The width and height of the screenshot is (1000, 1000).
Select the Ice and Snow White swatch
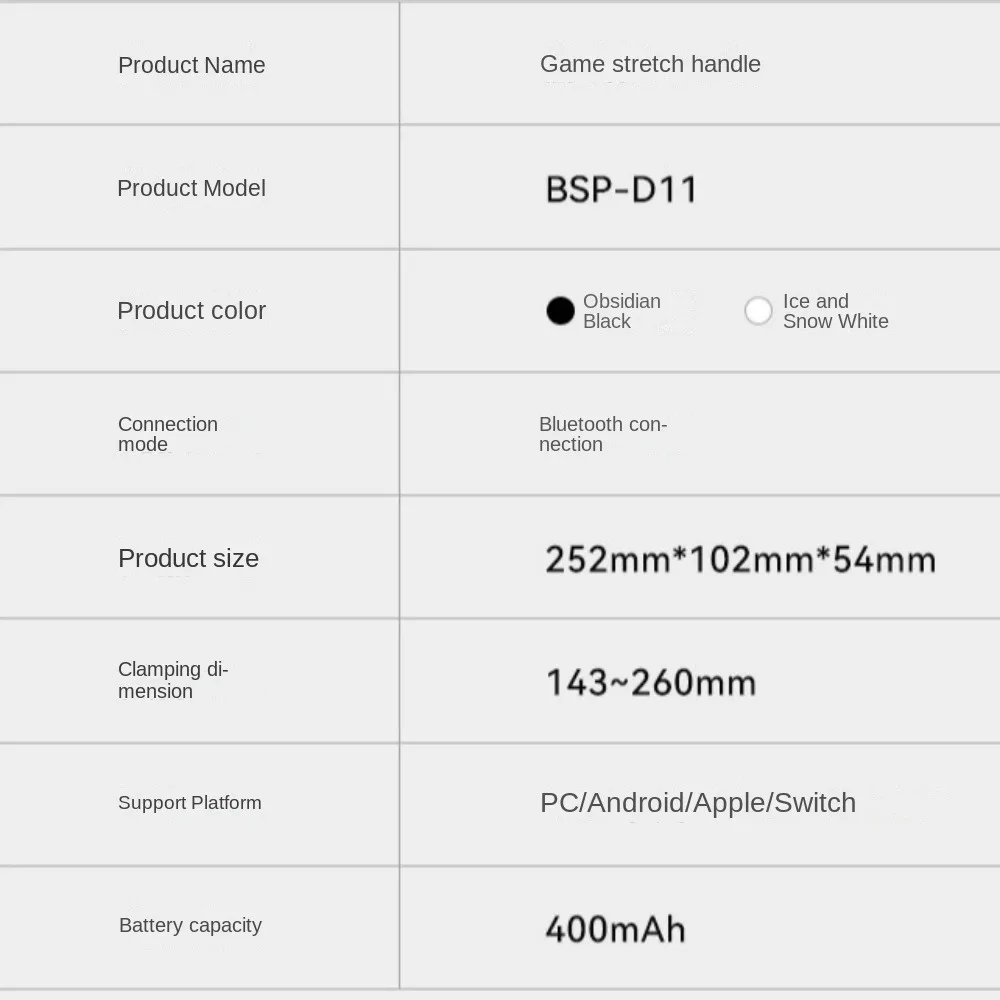(758, 311)
